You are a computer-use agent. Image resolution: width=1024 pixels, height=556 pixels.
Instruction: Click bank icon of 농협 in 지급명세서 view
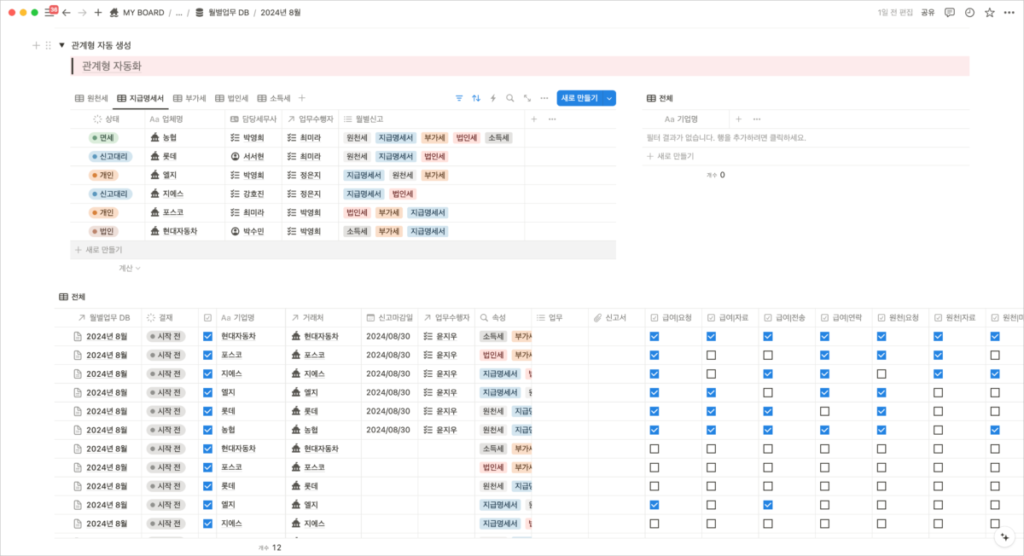tap(155, 138)
